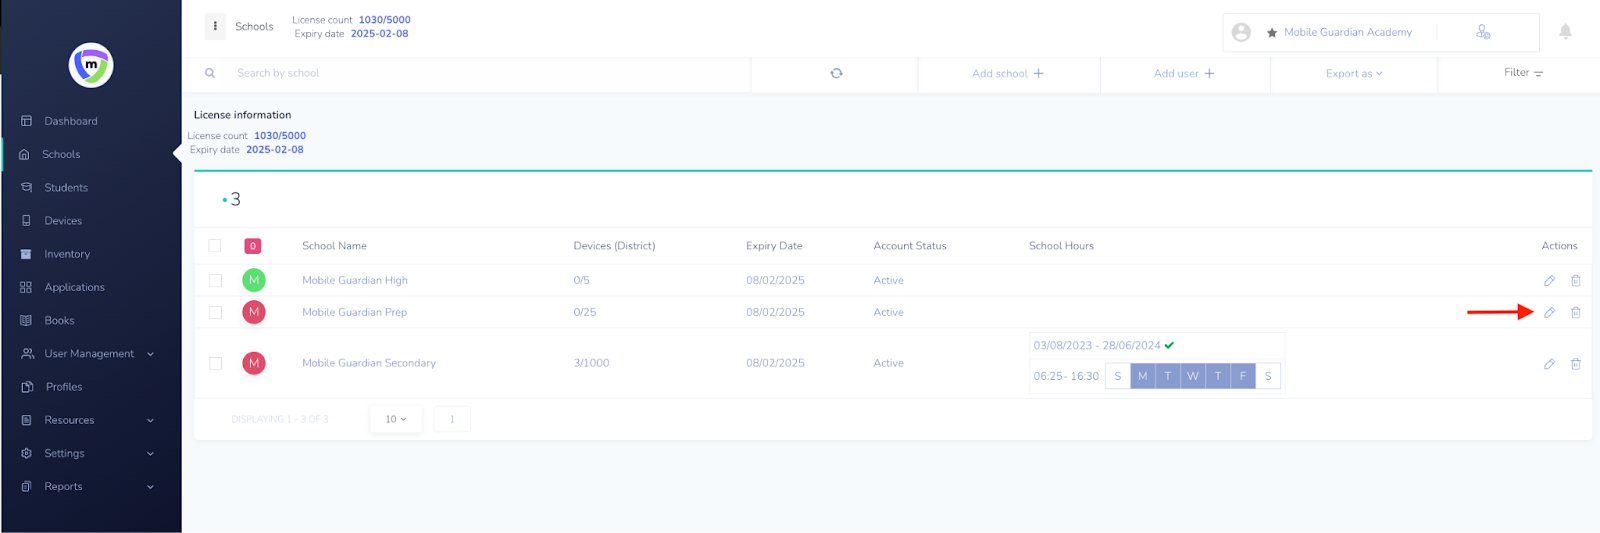1600x533 pixels.
Task: Delete Mobile Guardian Prep school
Action: (x=1575, y=313)
